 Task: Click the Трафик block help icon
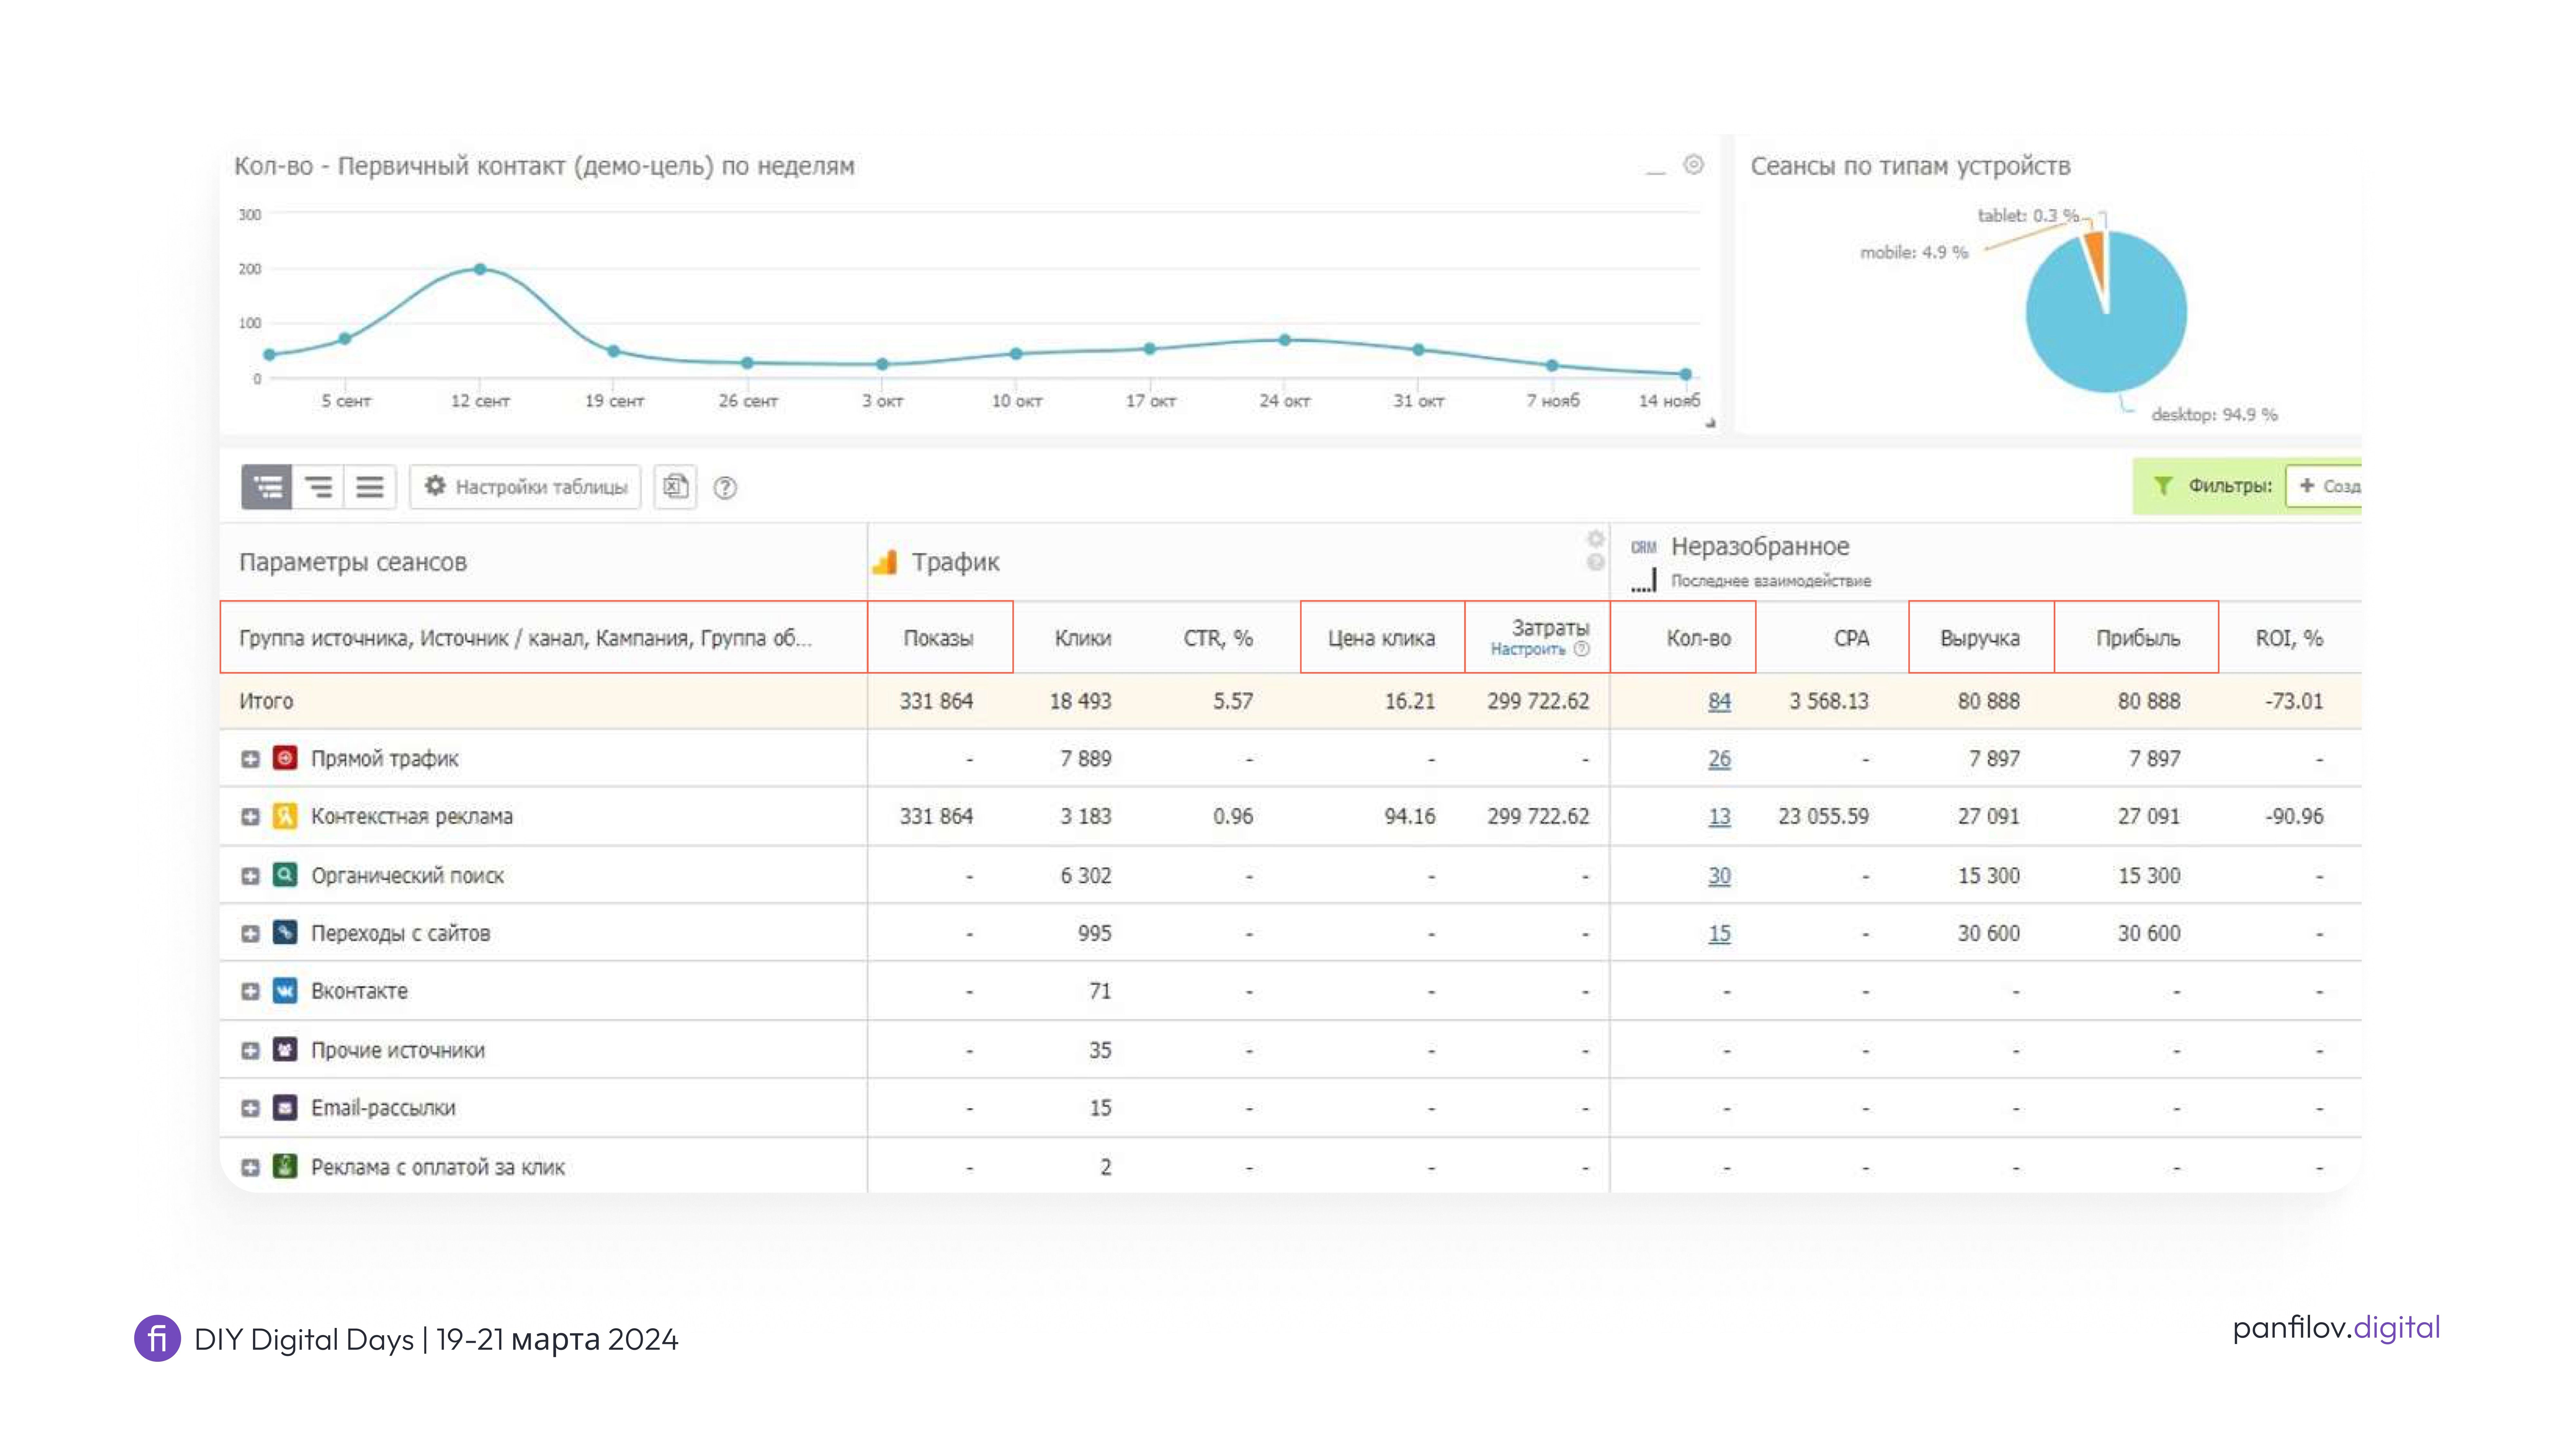click(x=1596, y=562)
